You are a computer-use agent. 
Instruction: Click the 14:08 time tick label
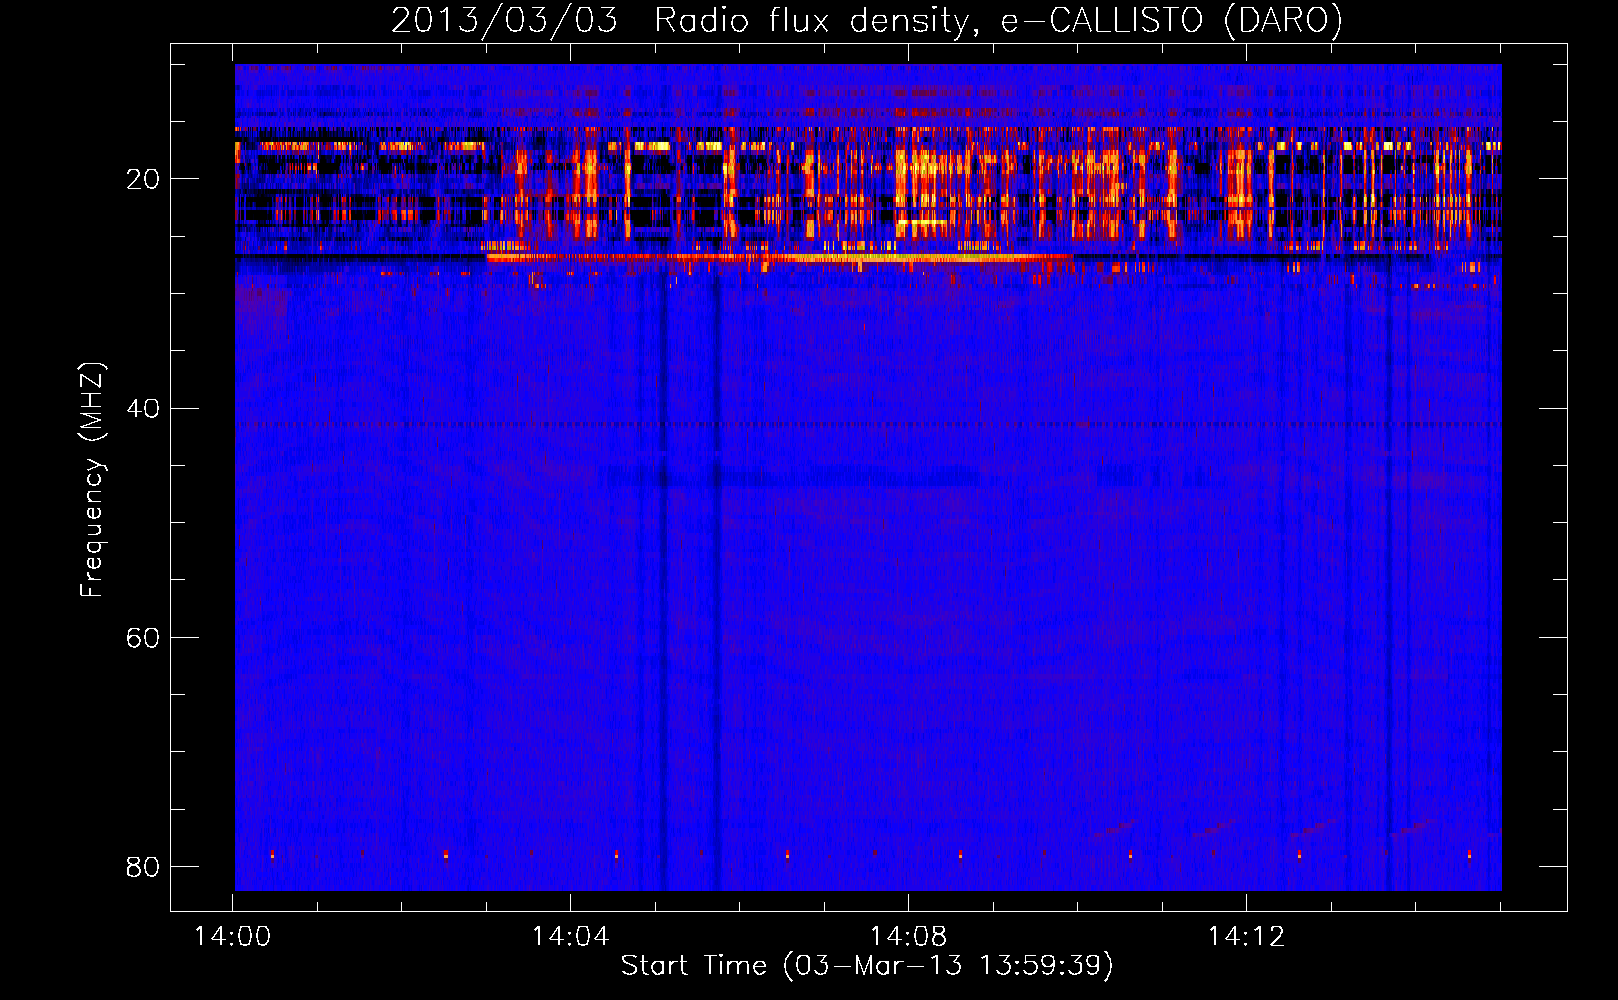[908, 936]
